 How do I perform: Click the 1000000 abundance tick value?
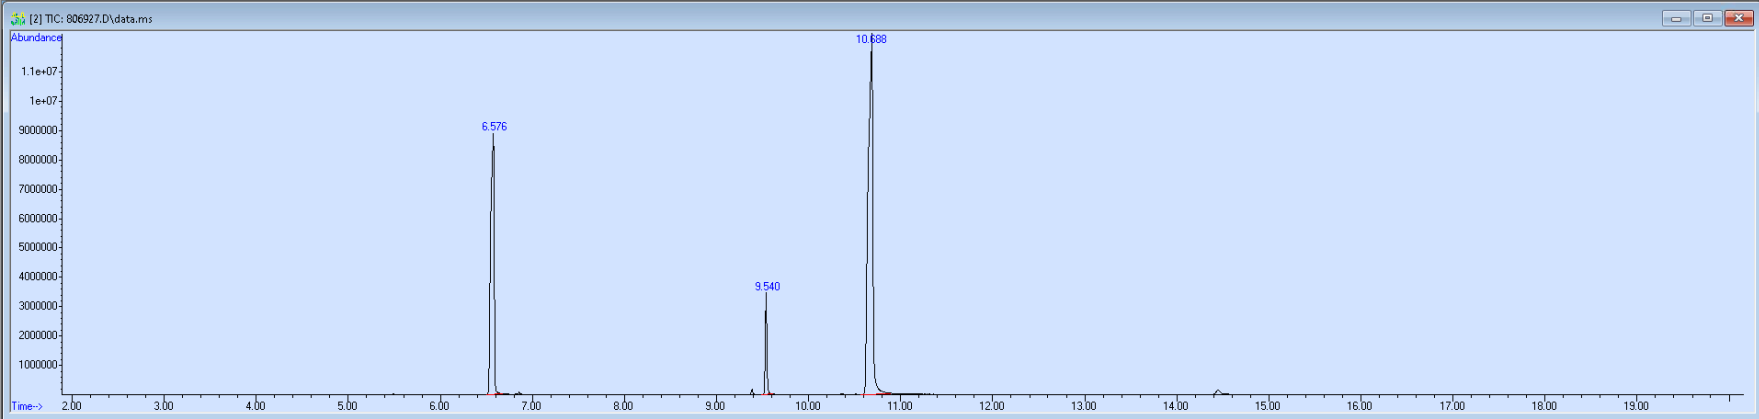[39, 366]
